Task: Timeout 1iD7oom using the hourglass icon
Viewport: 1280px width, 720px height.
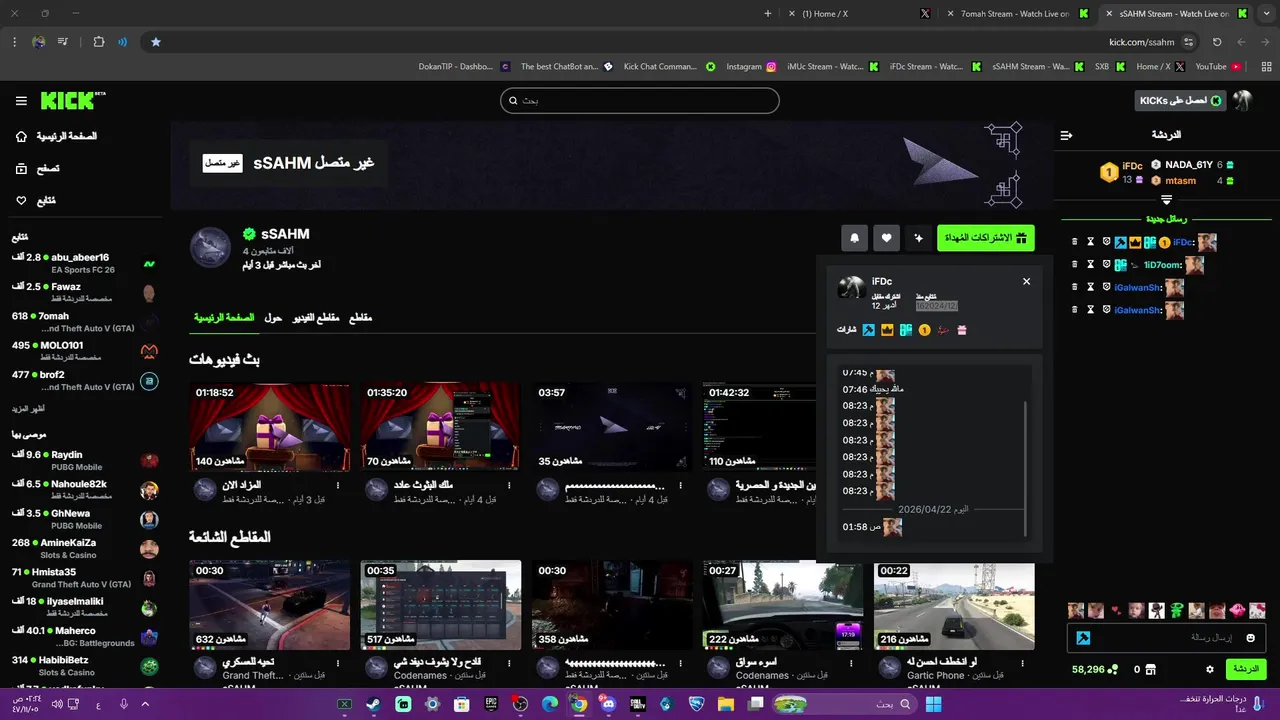Action: click(1091, 265)
